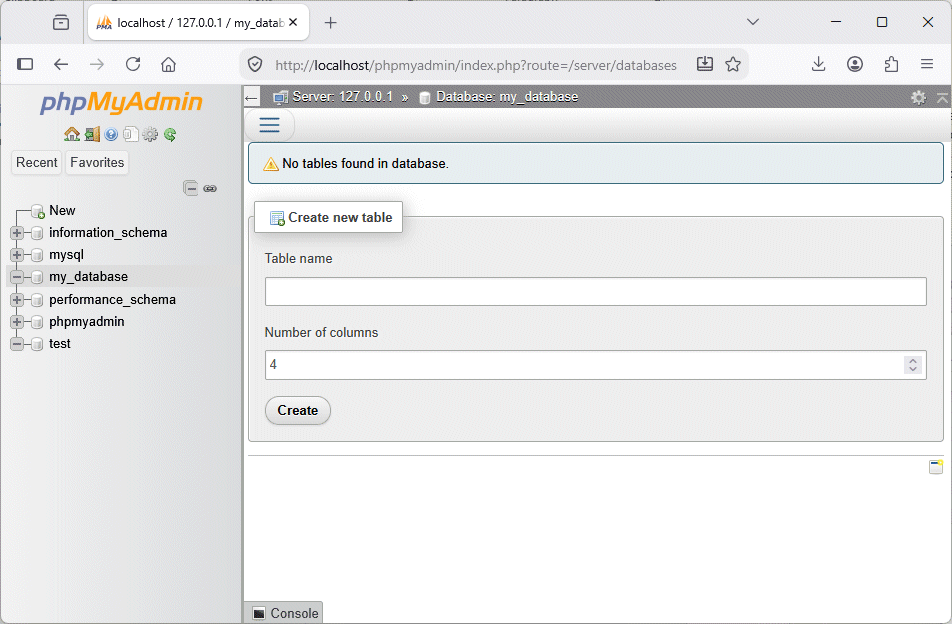Focus the Table name input field
This screenshot has width=952, height=624.
pos(596,292)
